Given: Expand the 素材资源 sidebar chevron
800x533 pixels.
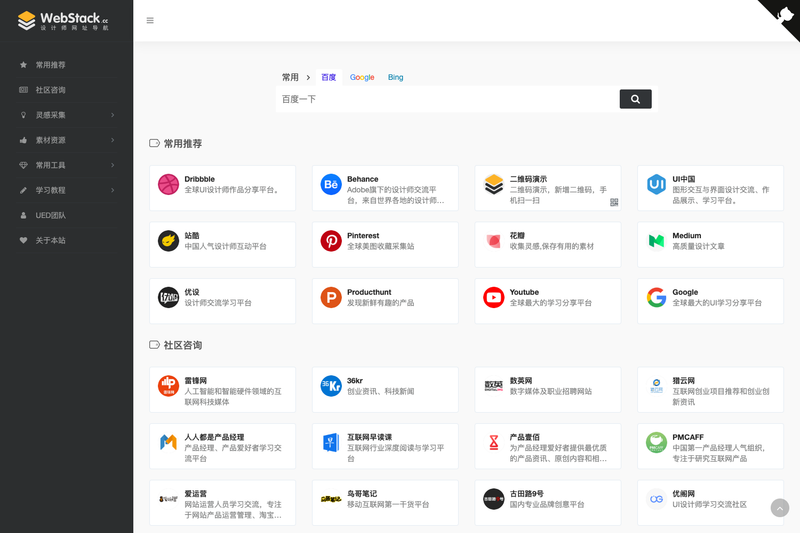Looking at the screenshot, I should point(113,140).
